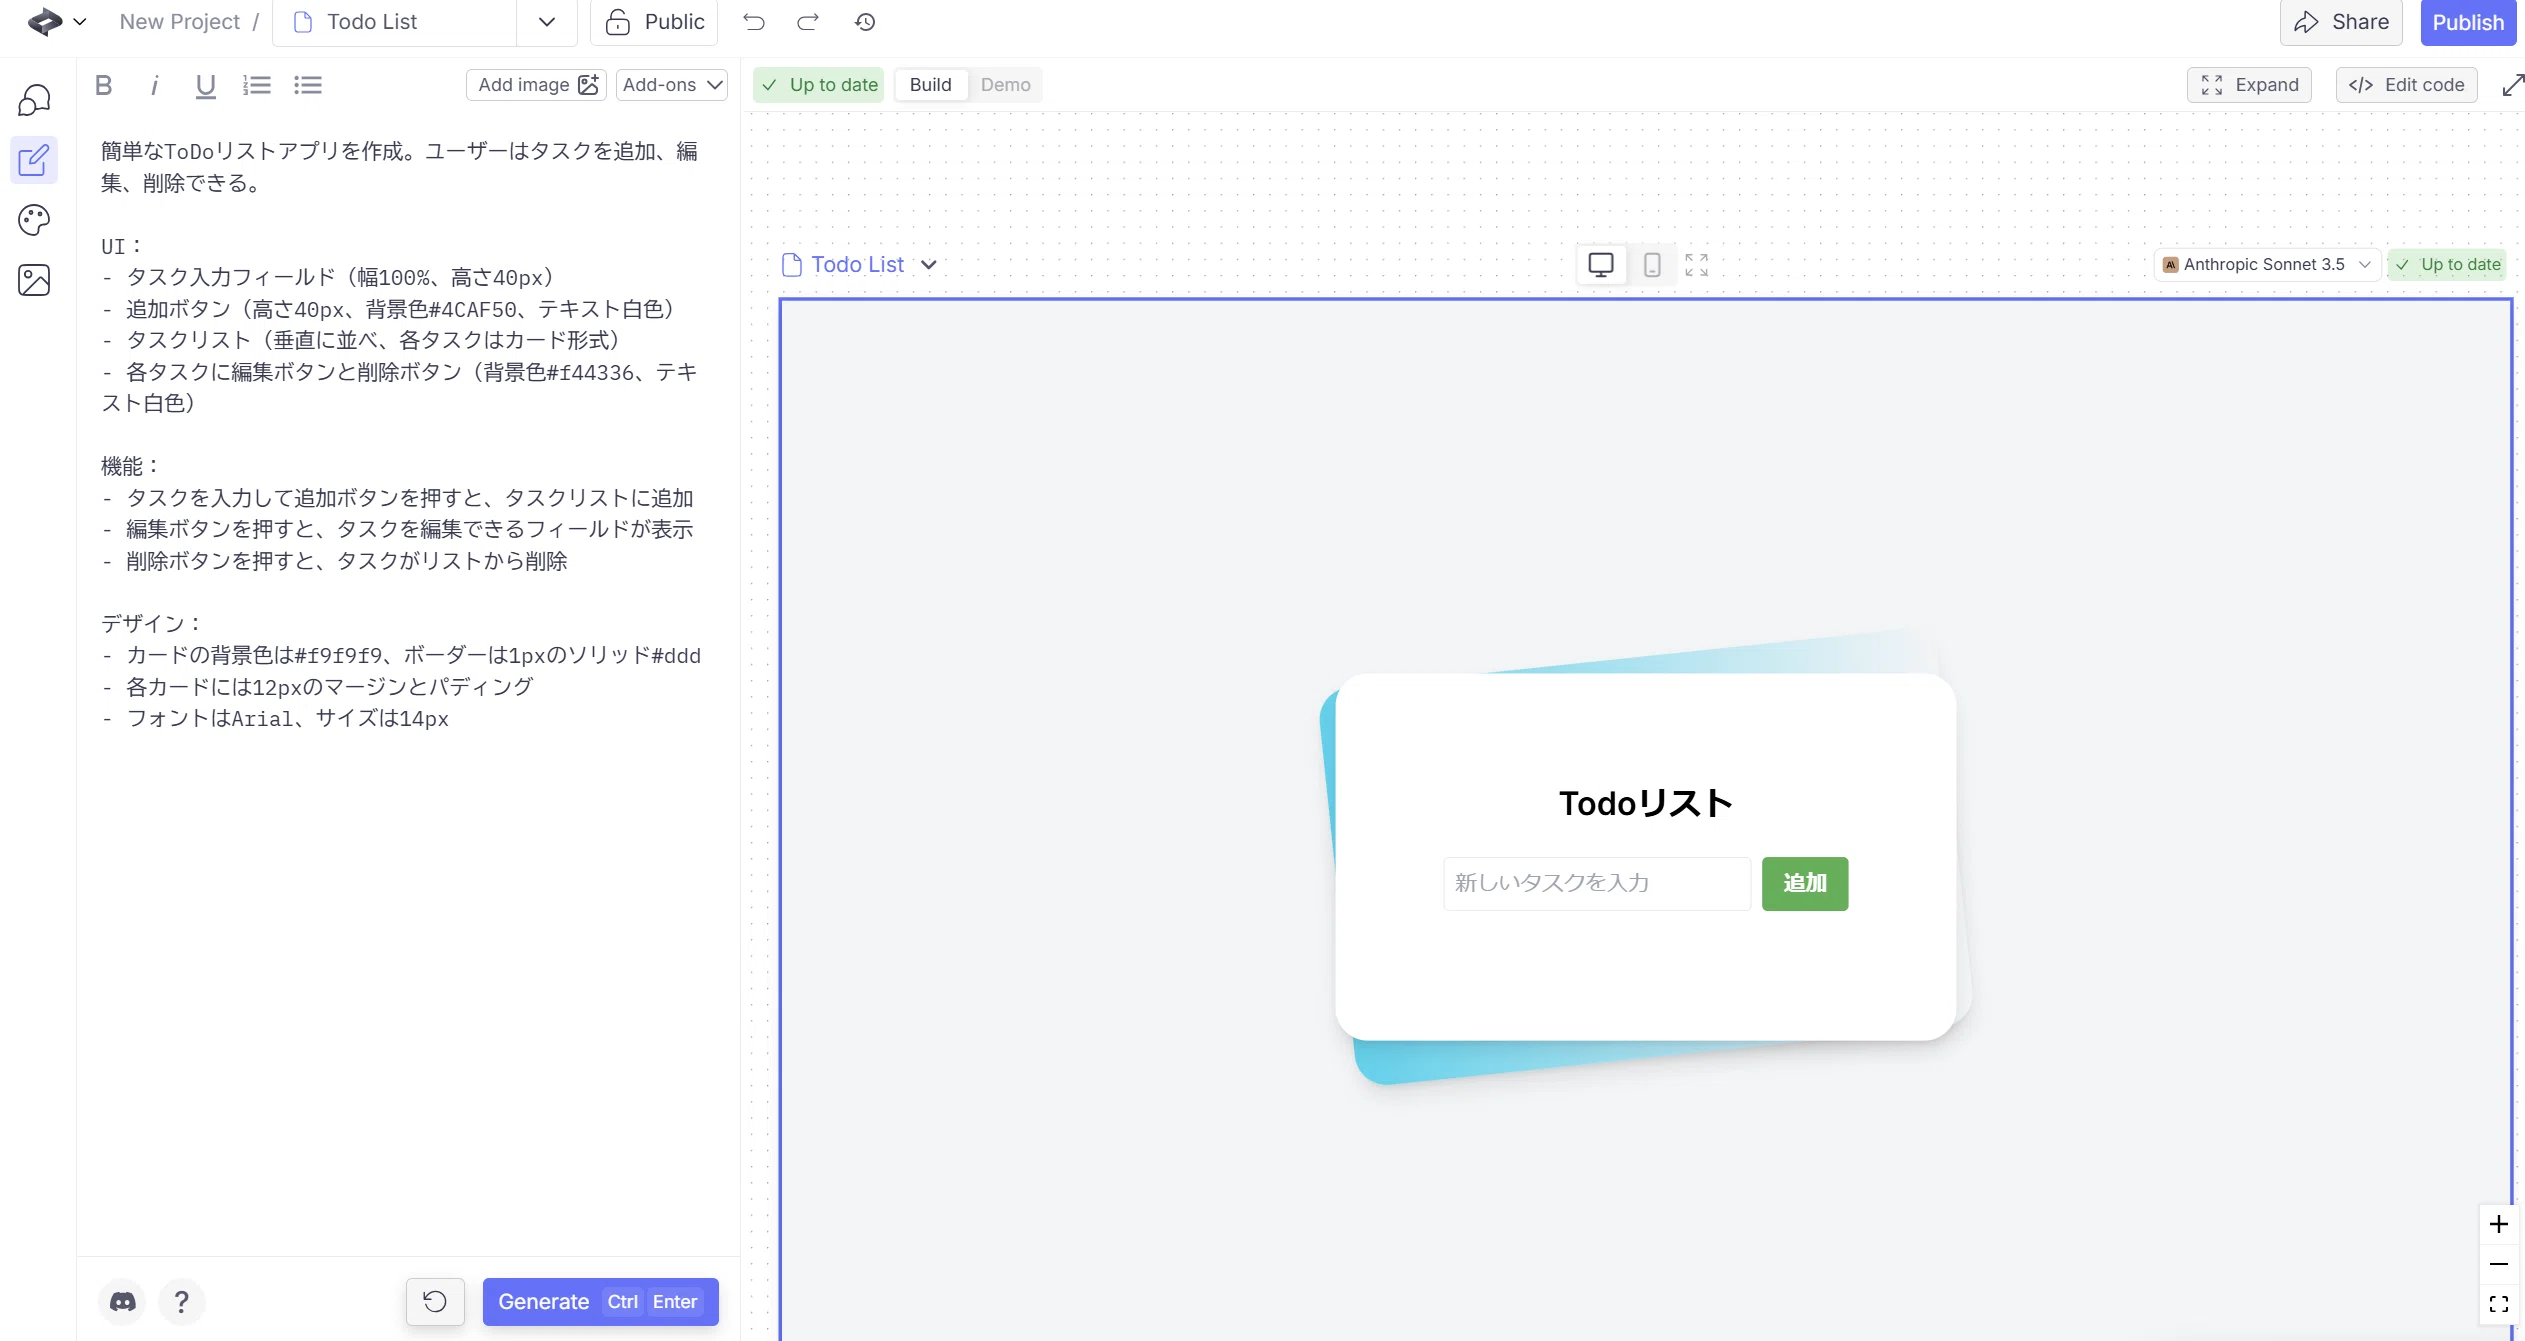The image size is (2525, 1341).
Task: Open the Anthropic Sonnet 3.5 model selector
Action: click(x=2266, y=265)
